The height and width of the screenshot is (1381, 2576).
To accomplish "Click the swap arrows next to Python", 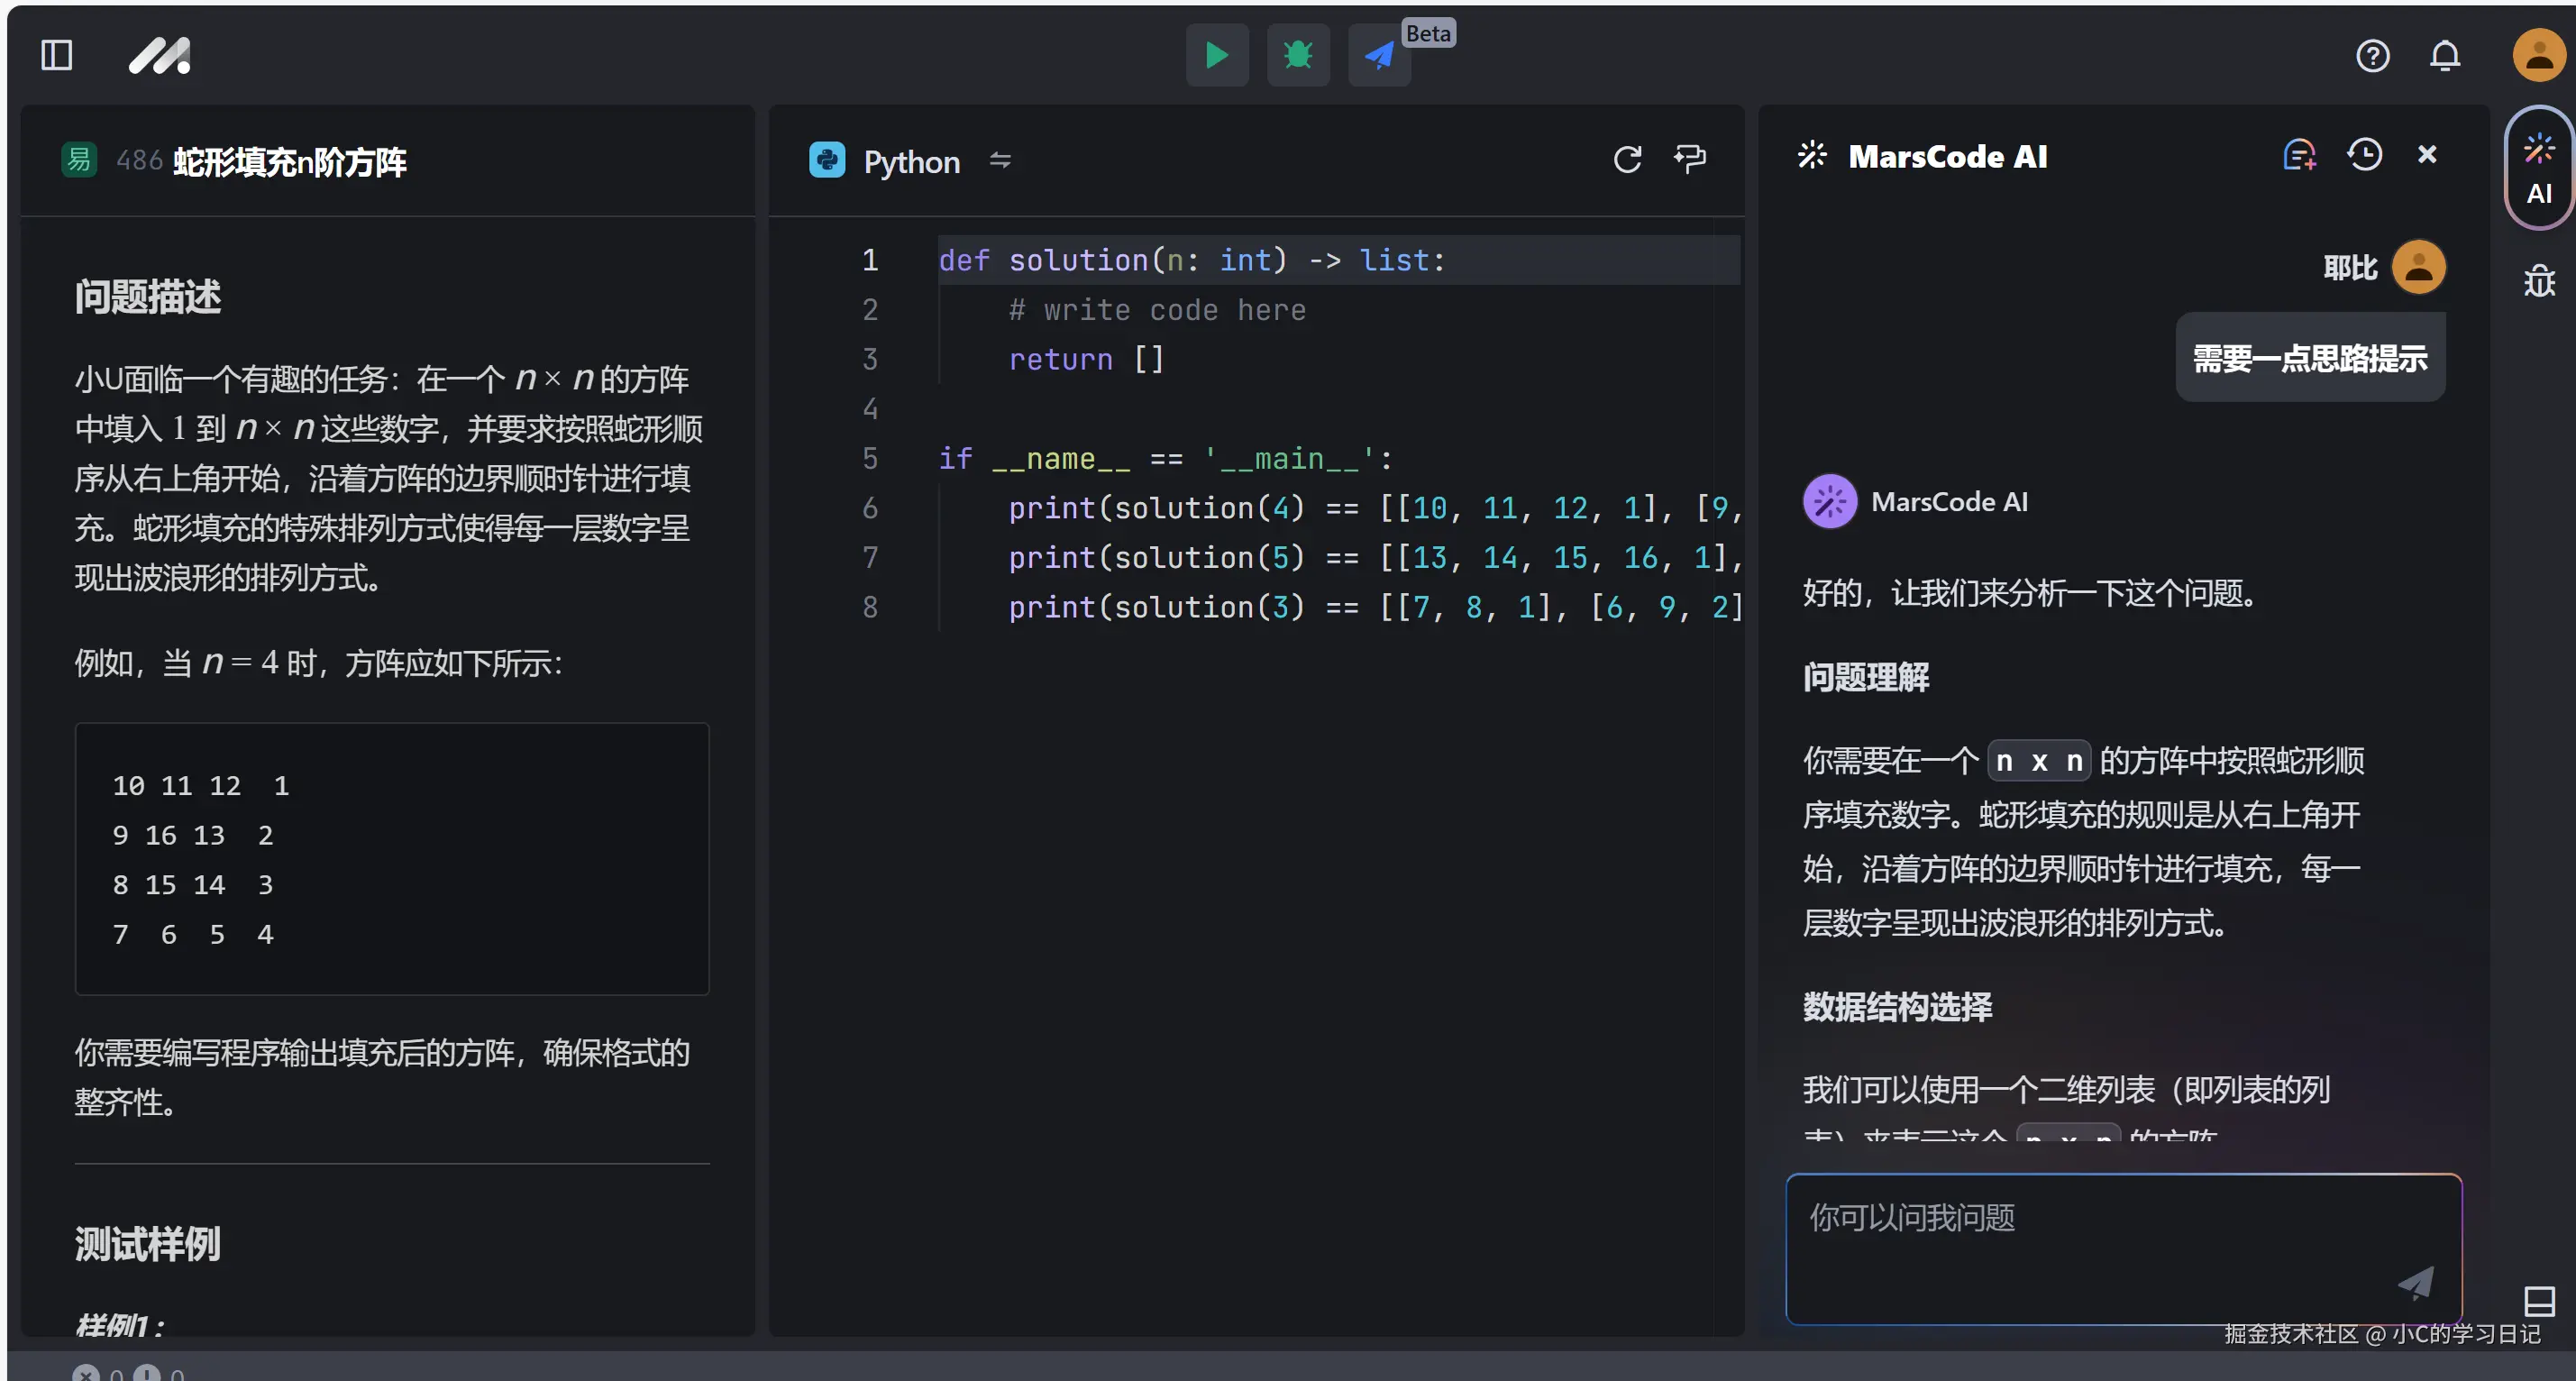I will click(1000, 160).
